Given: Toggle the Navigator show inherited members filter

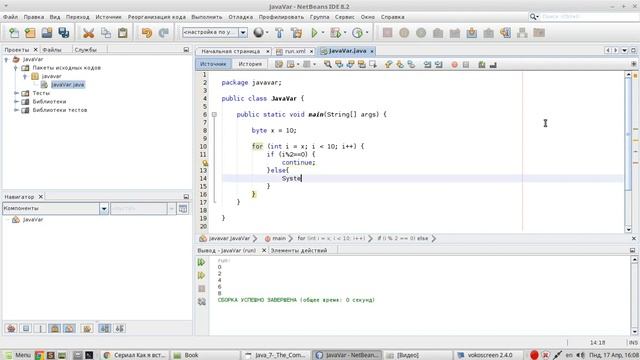Looking at the screenshot, I should coord(11,328).
